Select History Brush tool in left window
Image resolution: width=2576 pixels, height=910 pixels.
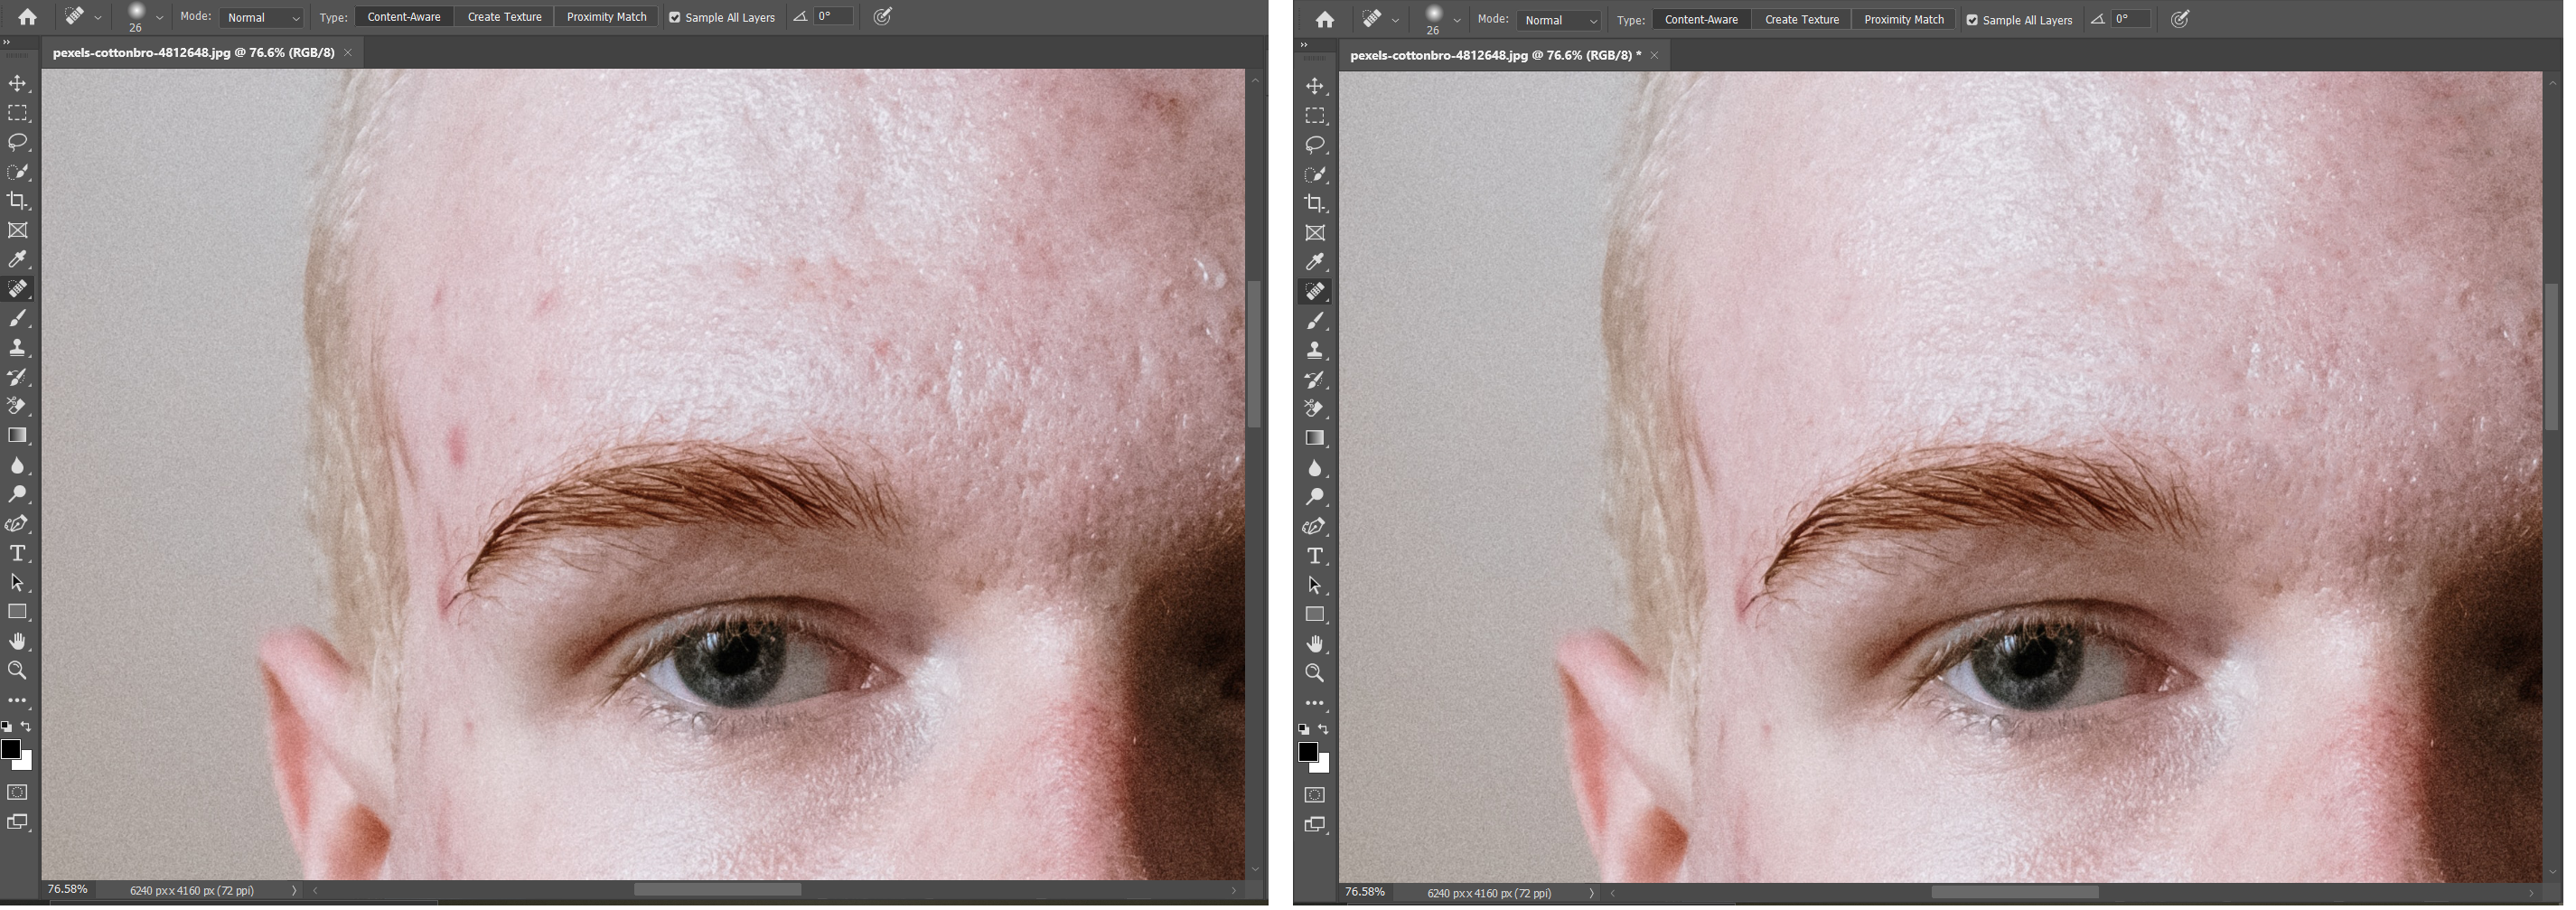(x=18, y=377)
